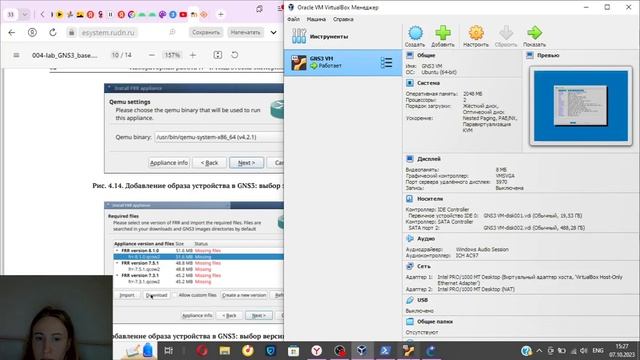Open the Машина menu
This screenshot has width=640, height=360.
click(x=316, y=19)
